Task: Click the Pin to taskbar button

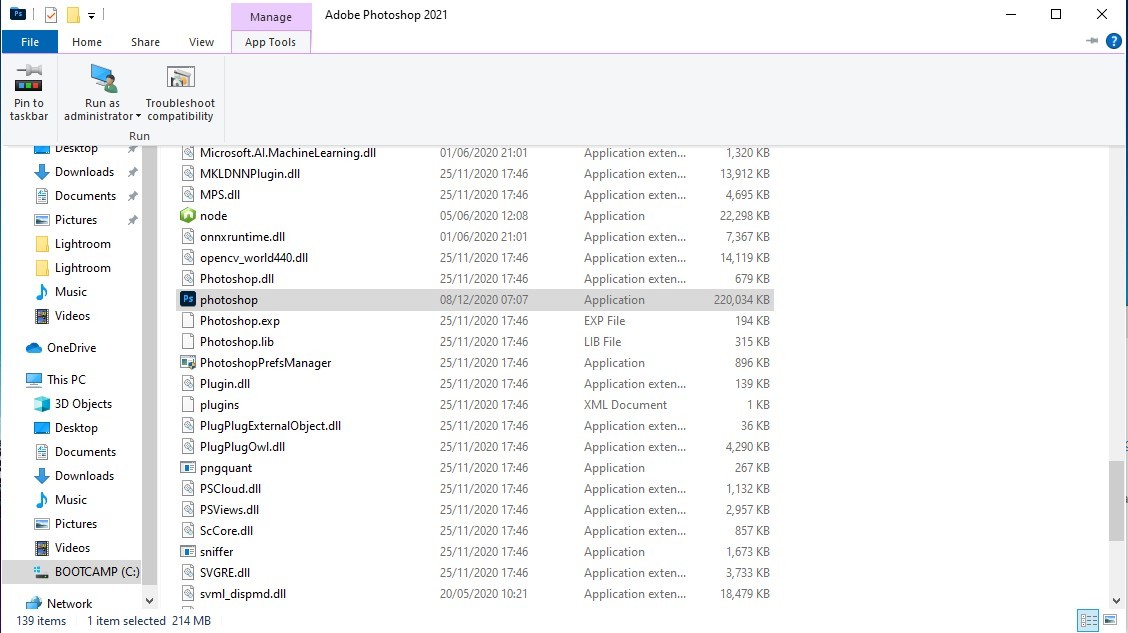Action: 29,93
